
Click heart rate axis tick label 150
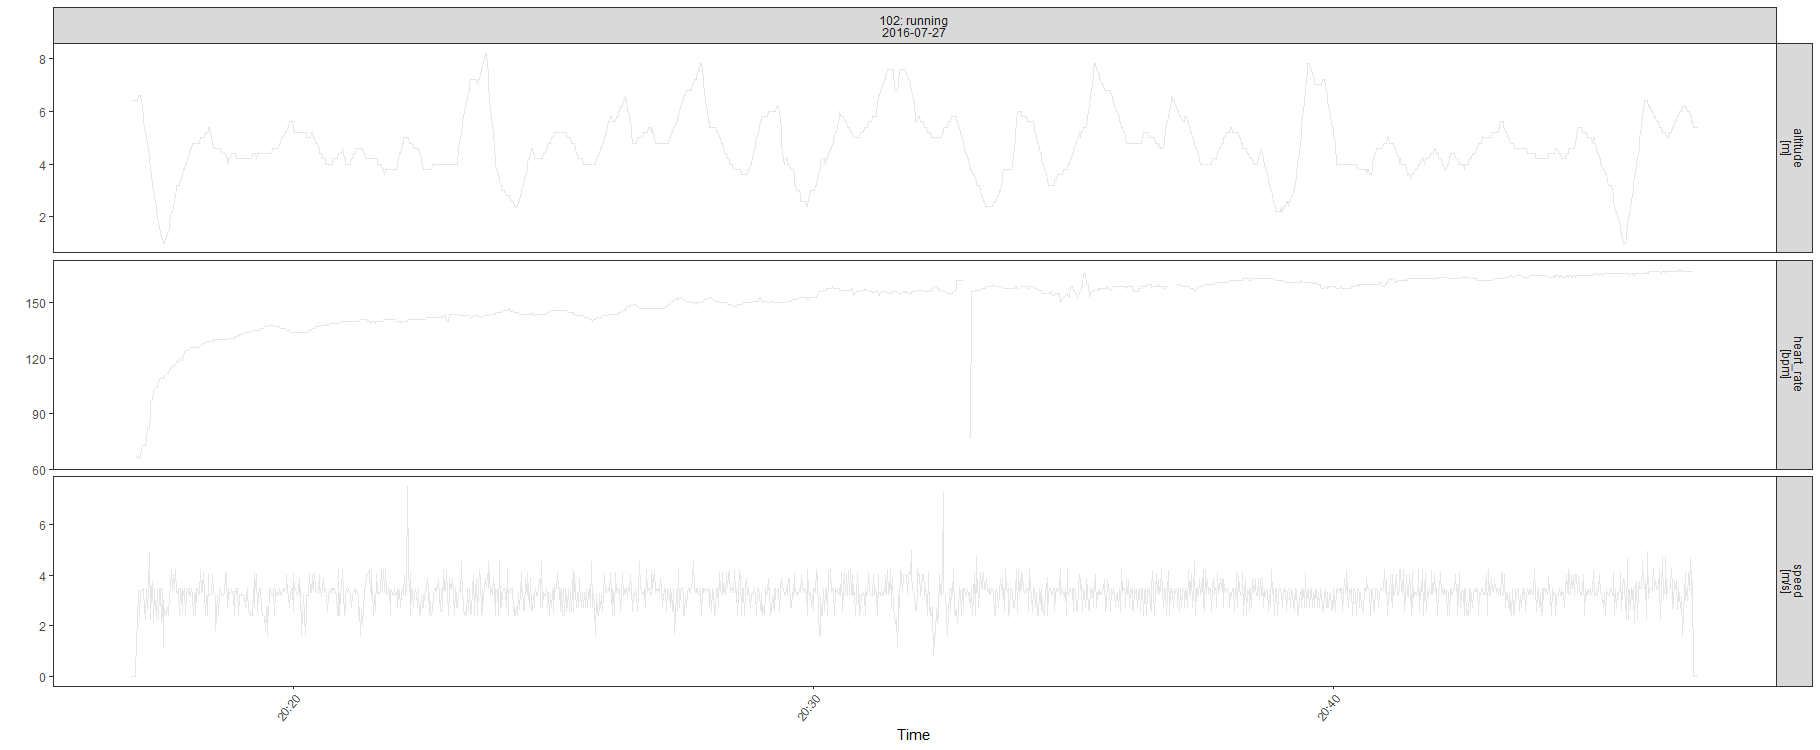click(x=36, y=303)
